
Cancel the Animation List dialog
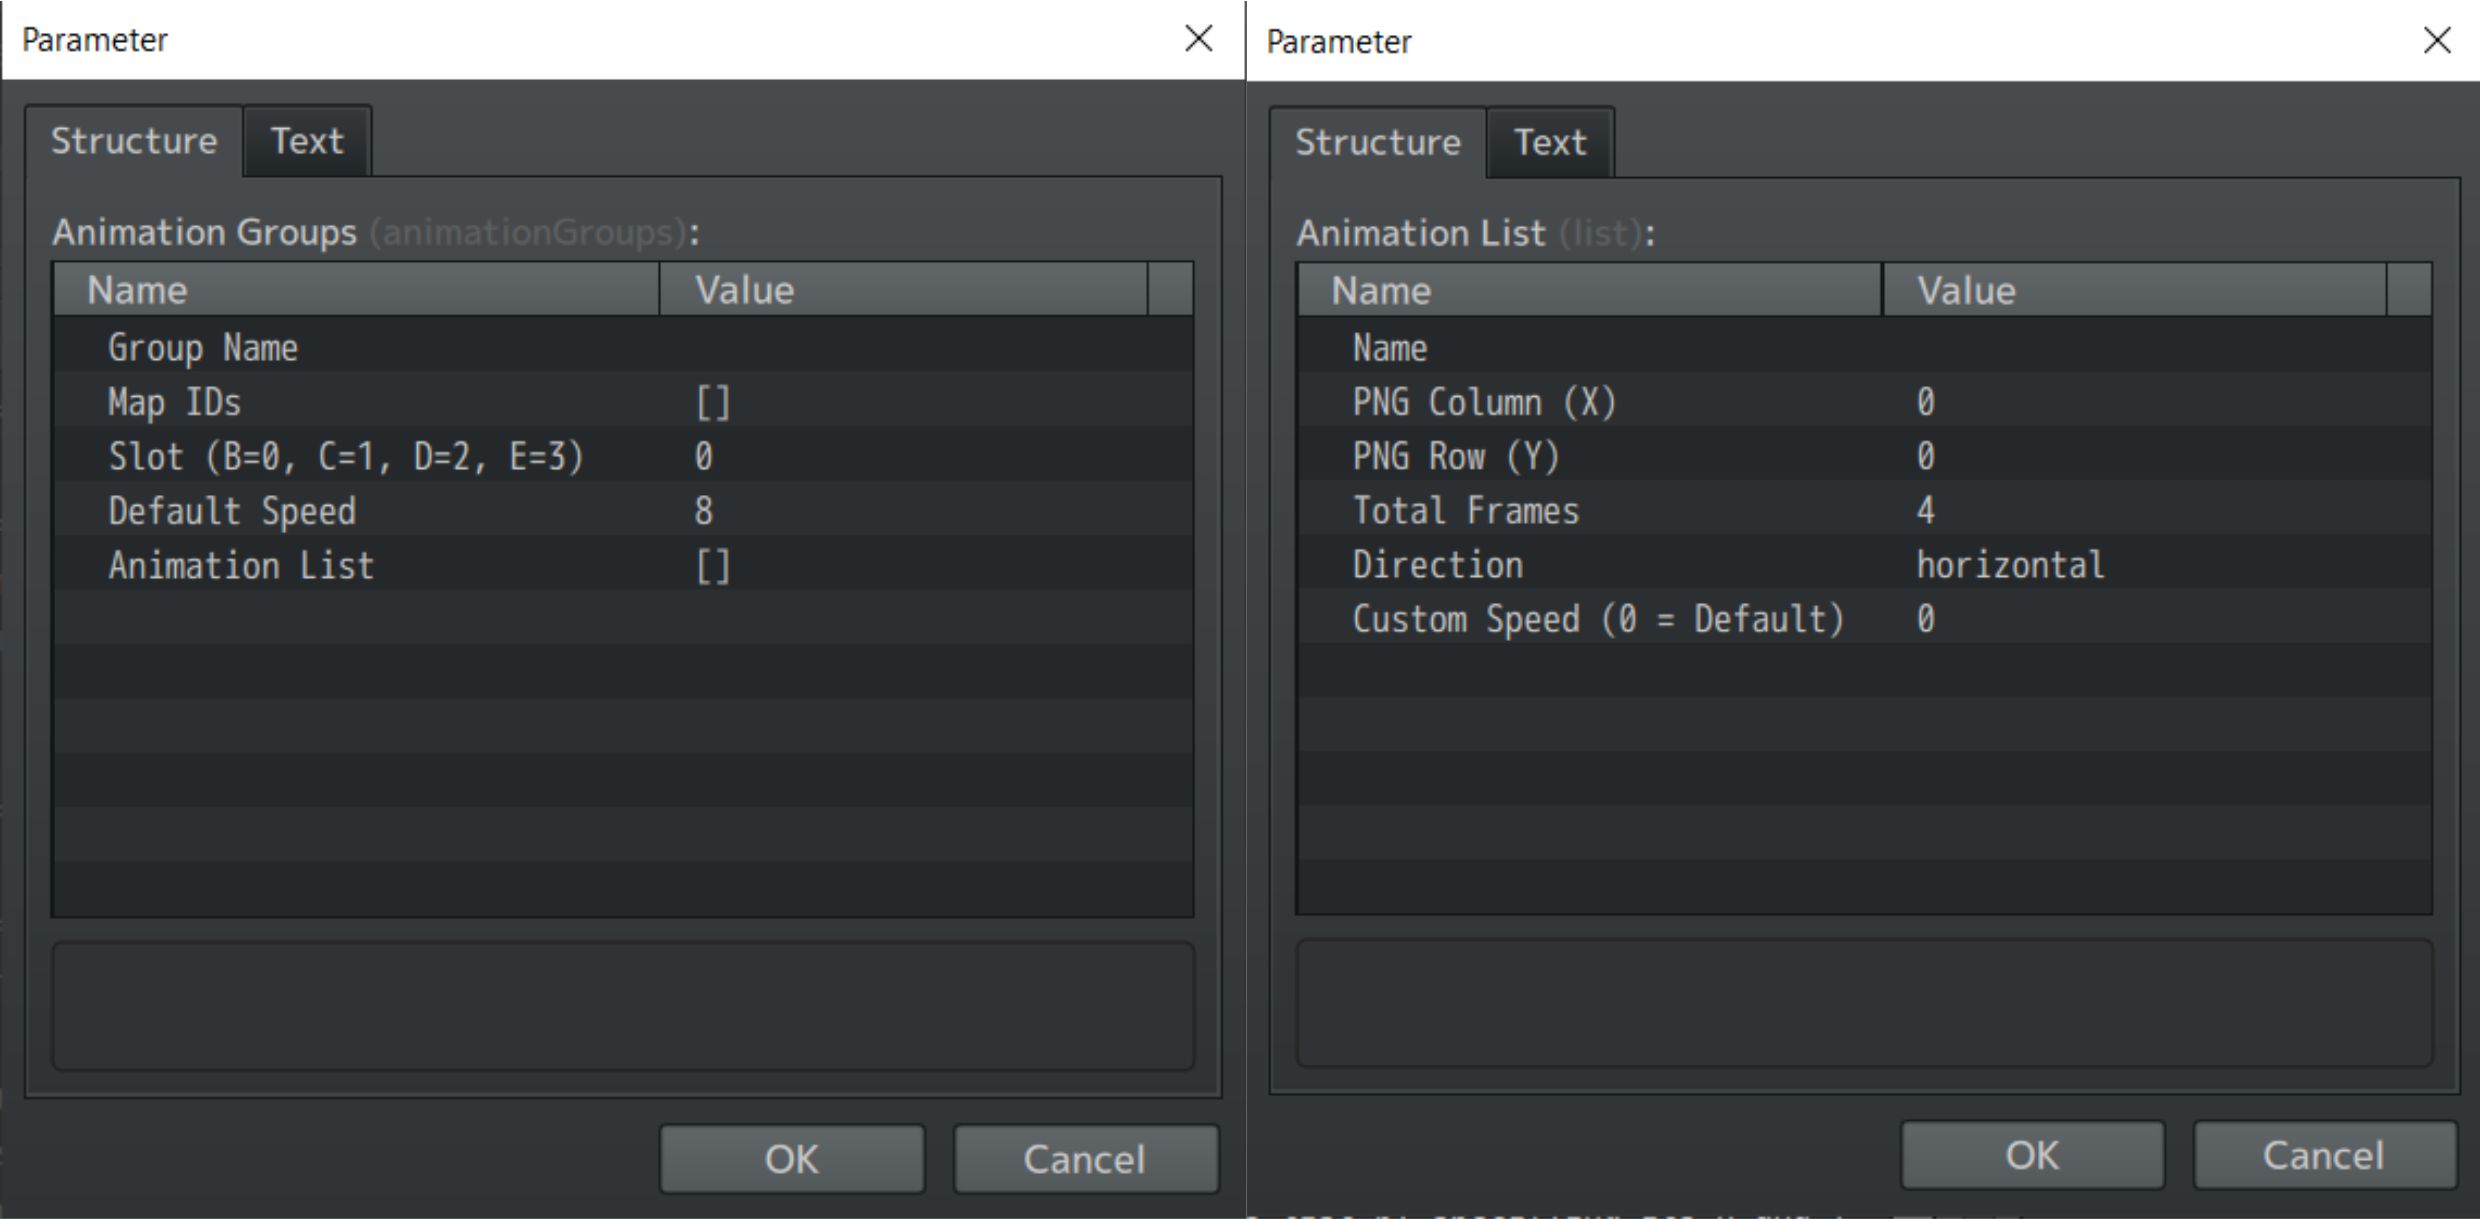(x=2323, y=1155)
